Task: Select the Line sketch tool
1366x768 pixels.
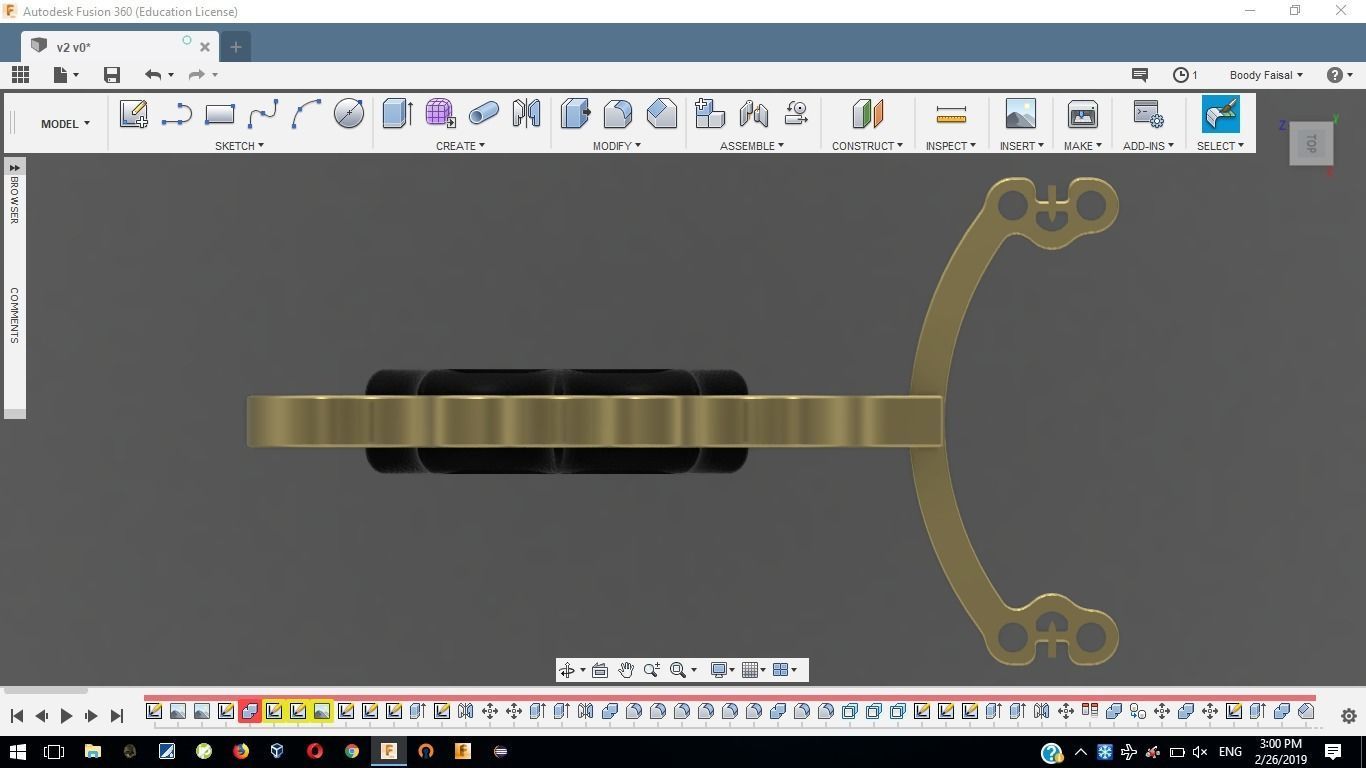Action: [176, 114]
